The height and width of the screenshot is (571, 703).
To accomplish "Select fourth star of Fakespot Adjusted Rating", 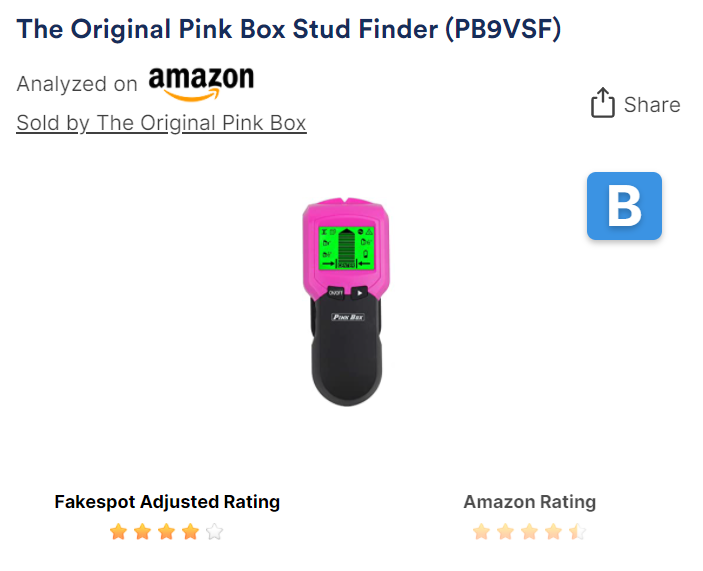I will coord(191,532).
